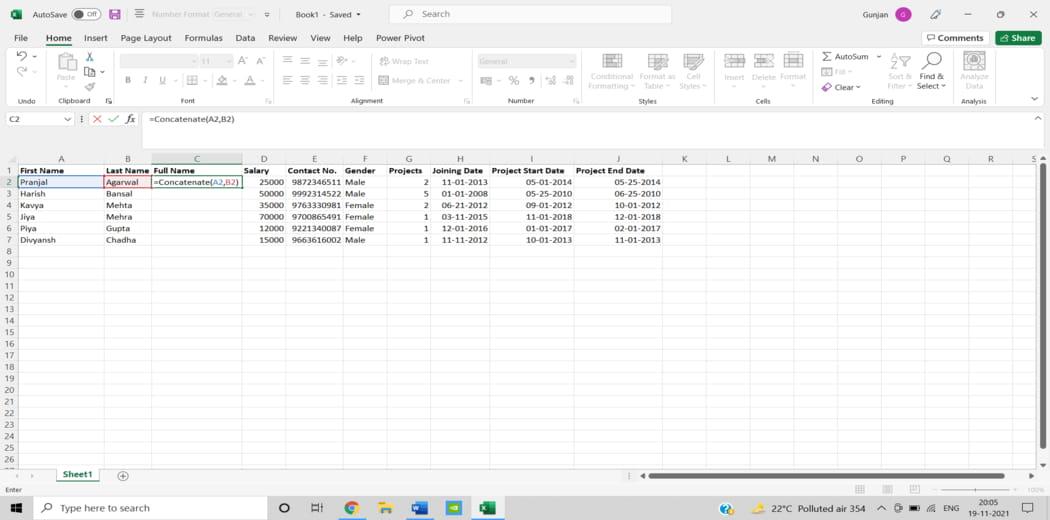Open the Clear dropdown menu
The width and height of the screenshot is (1050, 520).
coord(841,87)
